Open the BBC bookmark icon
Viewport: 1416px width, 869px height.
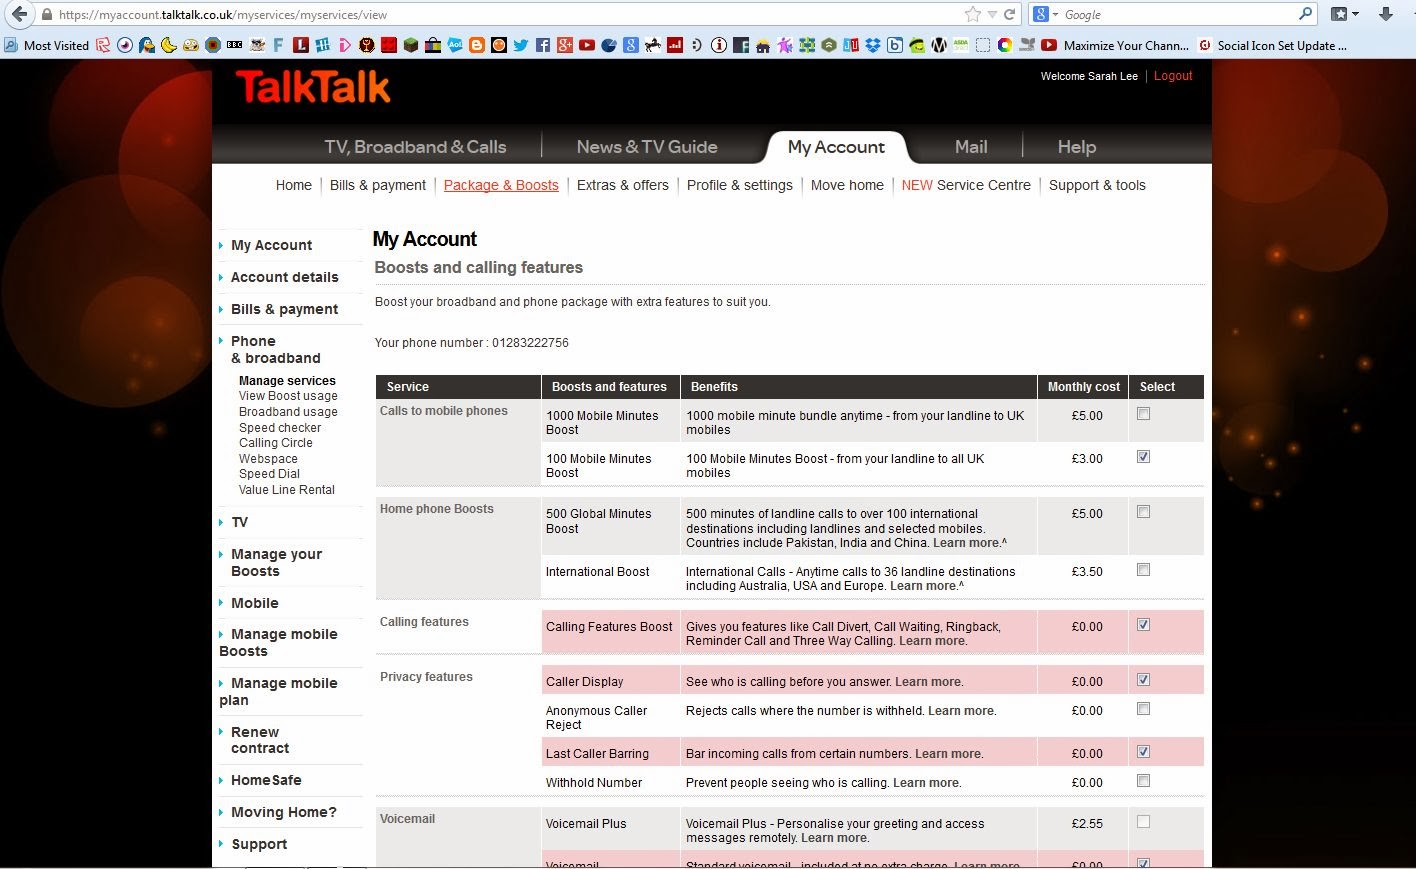pos(234,45)
